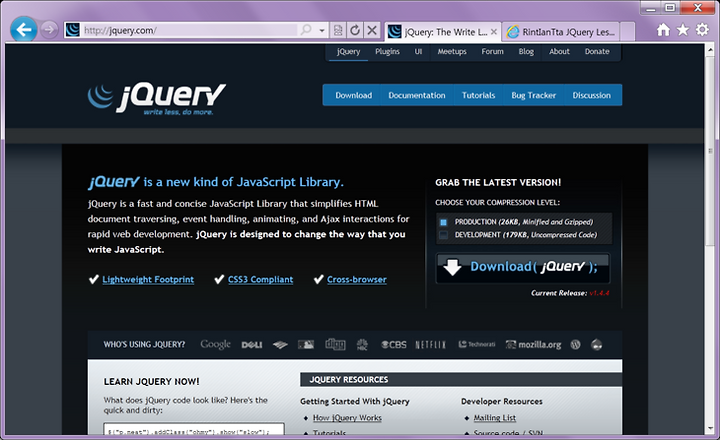Image resolution: width=720 pixels, height=440 pixels.
Task: Click the CBS logo icon
Action: point(394,344)
